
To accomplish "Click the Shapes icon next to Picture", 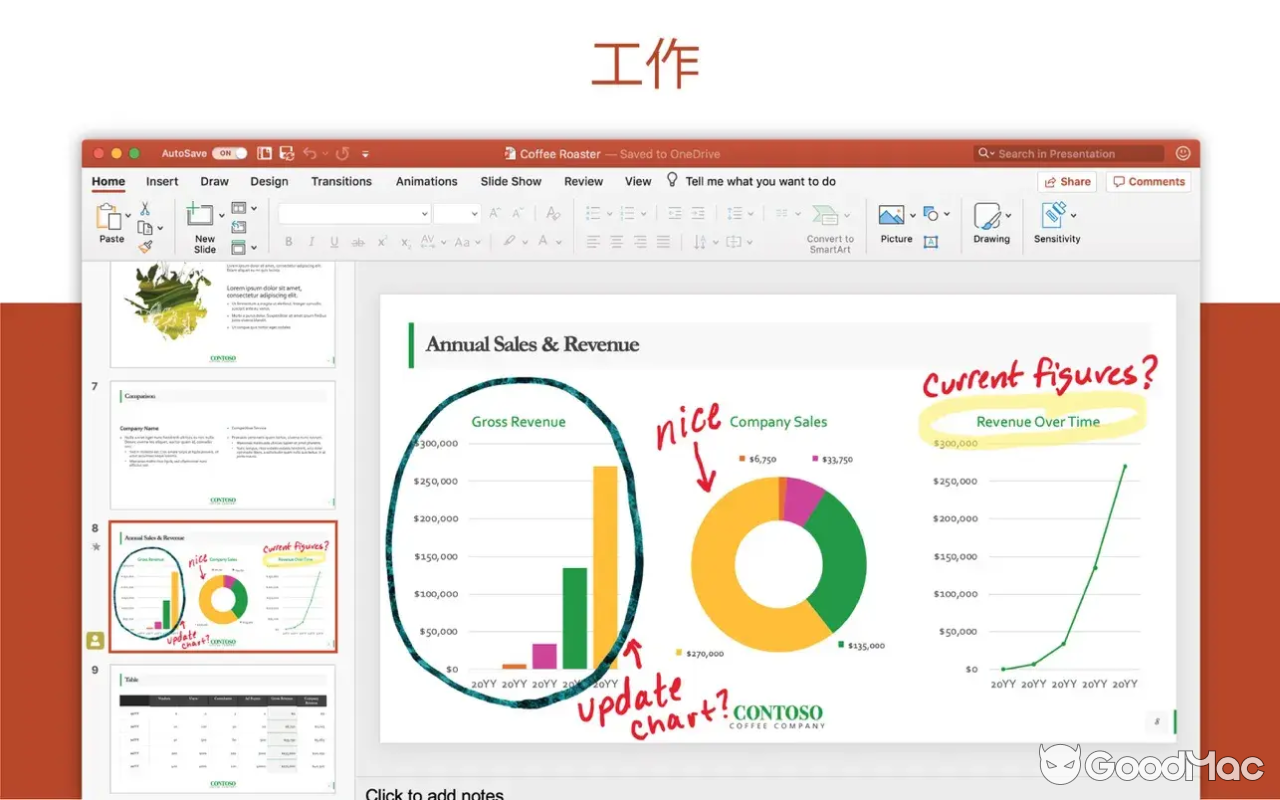I will point(930,212).
